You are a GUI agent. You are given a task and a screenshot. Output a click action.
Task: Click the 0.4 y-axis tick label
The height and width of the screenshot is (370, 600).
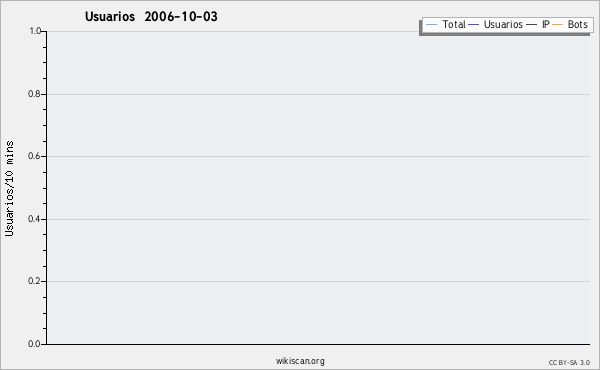34,219
